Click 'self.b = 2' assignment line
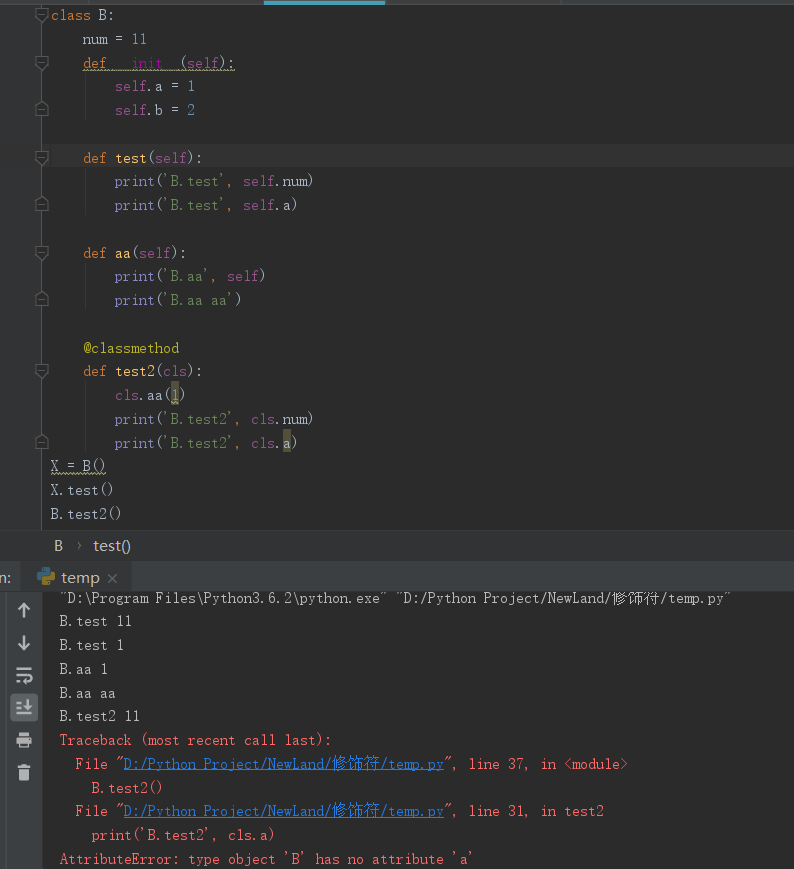794x869 pixels. [x=155, y=110]
